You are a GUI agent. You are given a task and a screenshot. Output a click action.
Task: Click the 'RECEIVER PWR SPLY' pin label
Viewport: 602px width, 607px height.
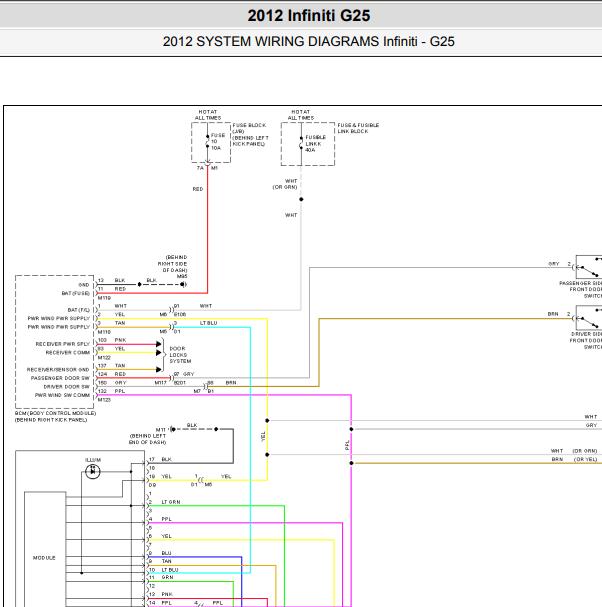pos(62,344)
